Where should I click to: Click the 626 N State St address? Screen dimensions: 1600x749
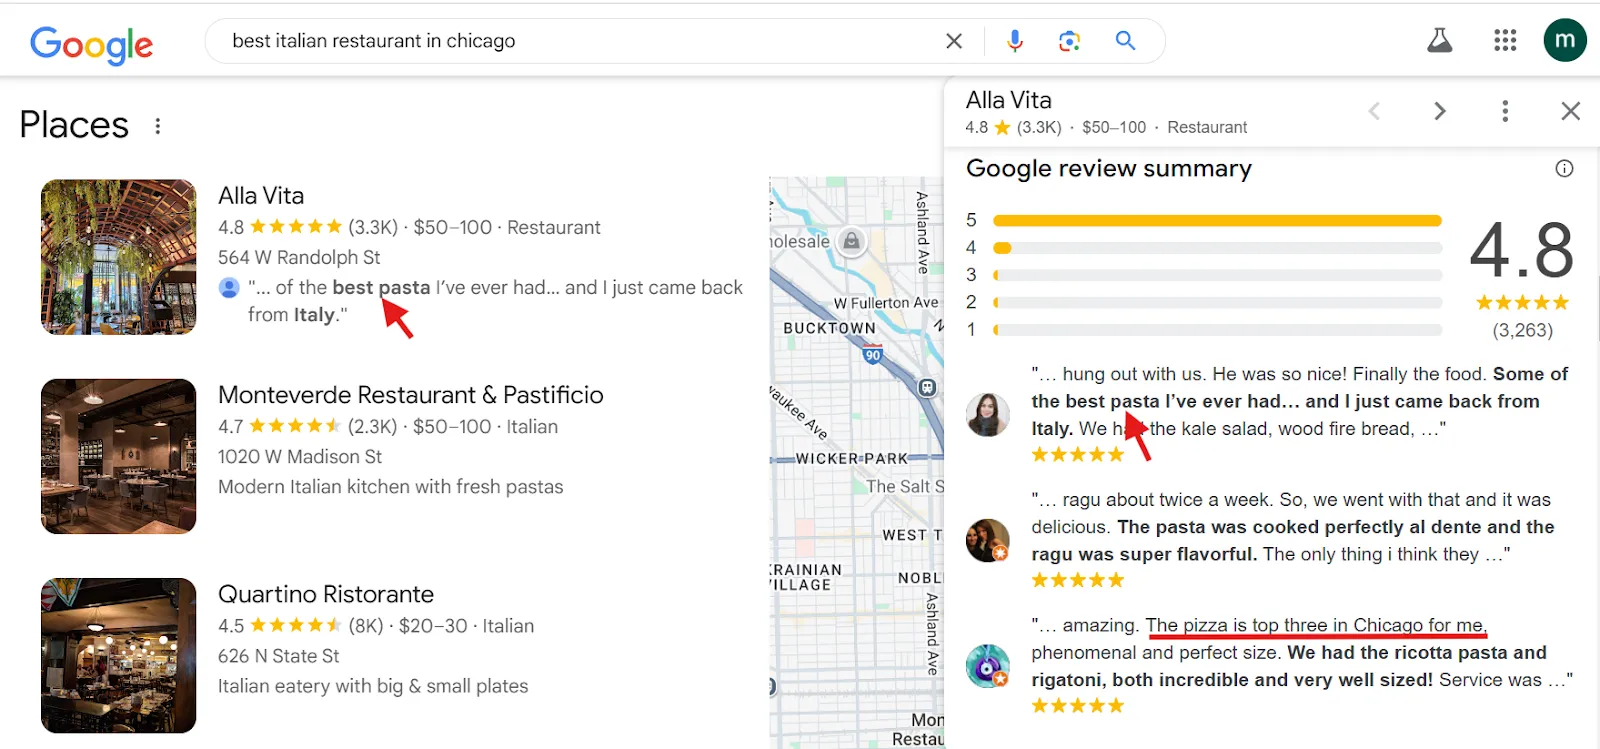[x=279, y=656]
